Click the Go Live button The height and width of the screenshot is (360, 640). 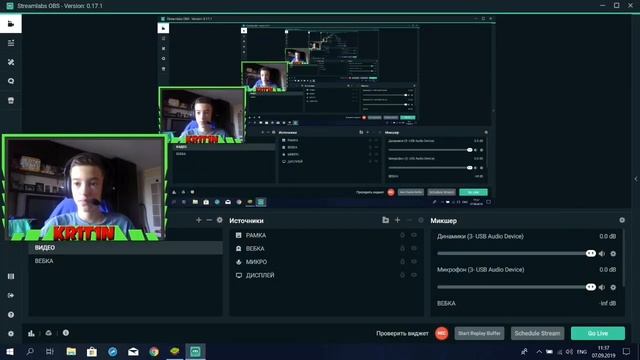click(598, 333)
